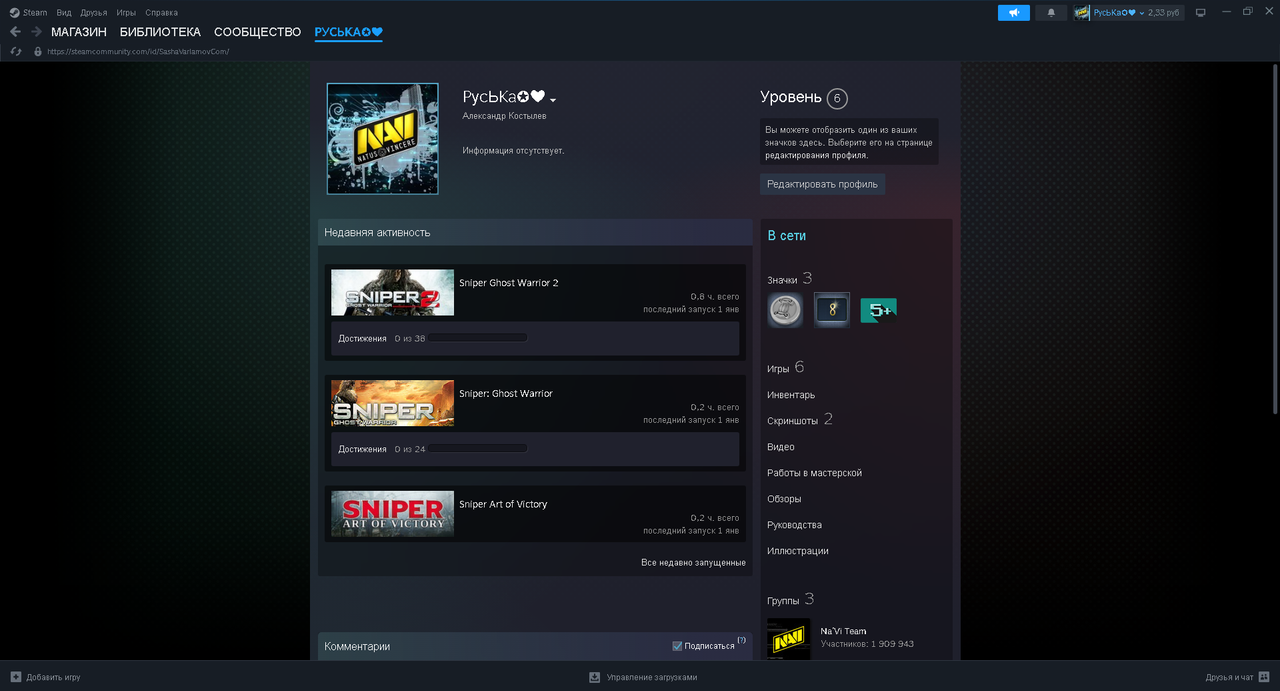This screenshot has height=691, width=1280.
Task: Open the Руководства link
Action: tap(794, 525)
